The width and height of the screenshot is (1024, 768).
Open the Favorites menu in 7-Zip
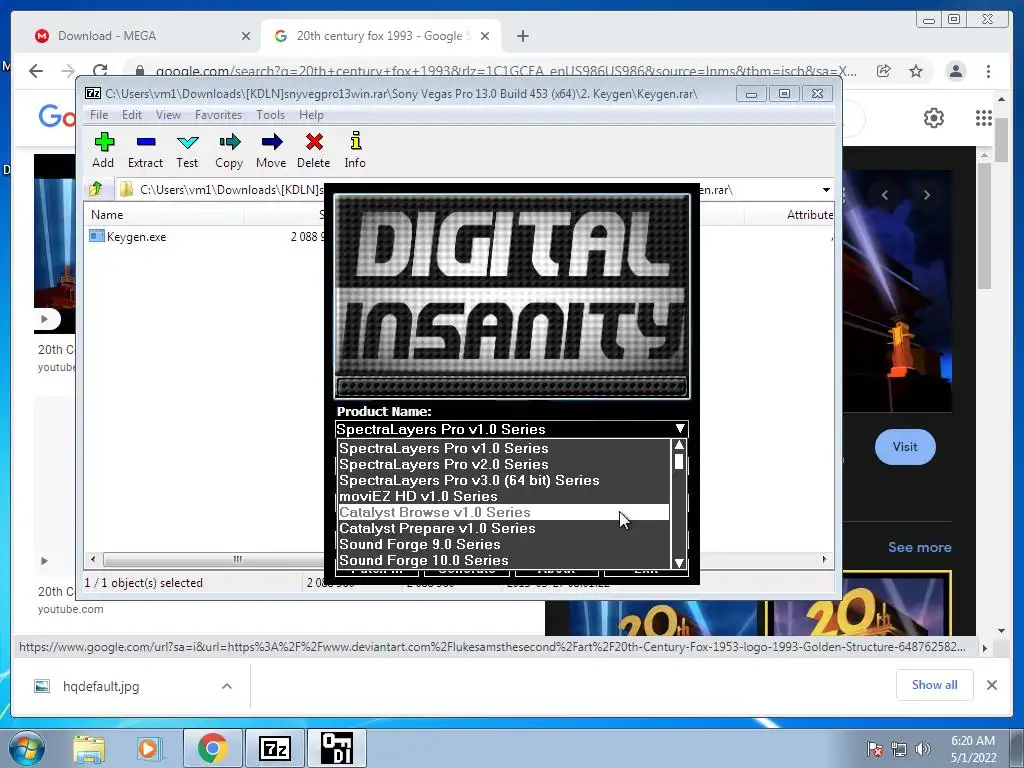[x=218, y=115]
